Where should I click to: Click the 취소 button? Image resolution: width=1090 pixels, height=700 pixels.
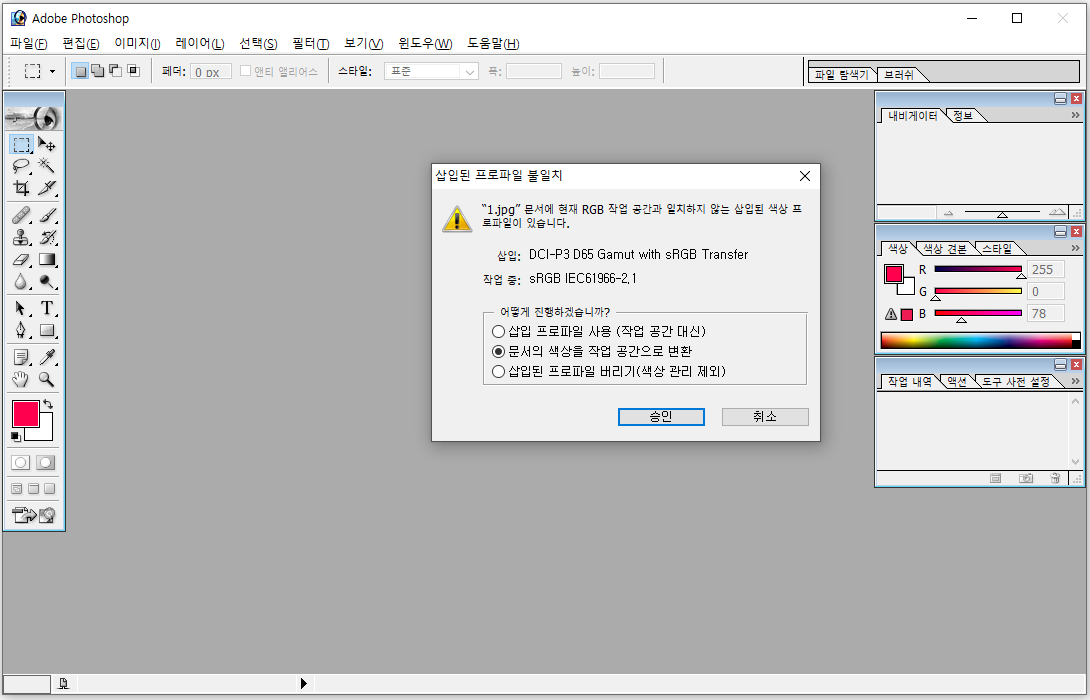pyautogui.click(x=765, y=416)
